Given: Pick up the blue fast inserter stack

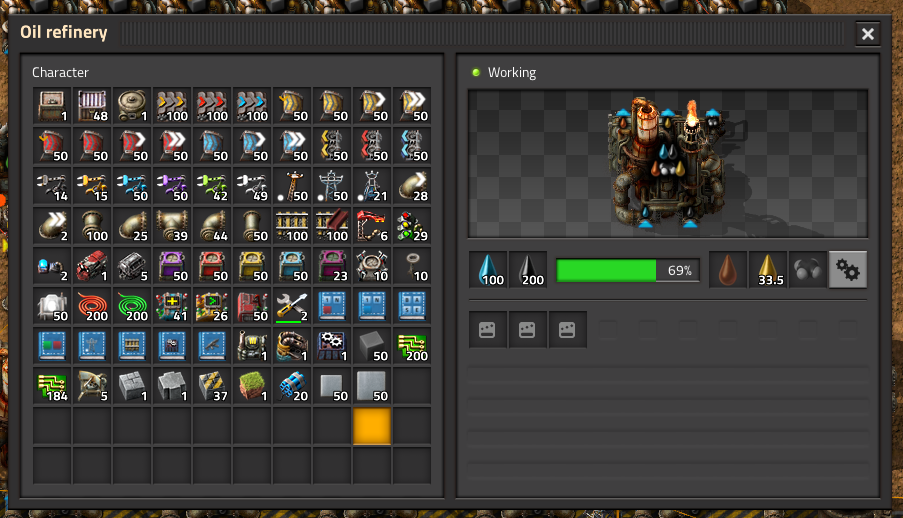Looking at the screenshot, I should click(x=132, y=186).
